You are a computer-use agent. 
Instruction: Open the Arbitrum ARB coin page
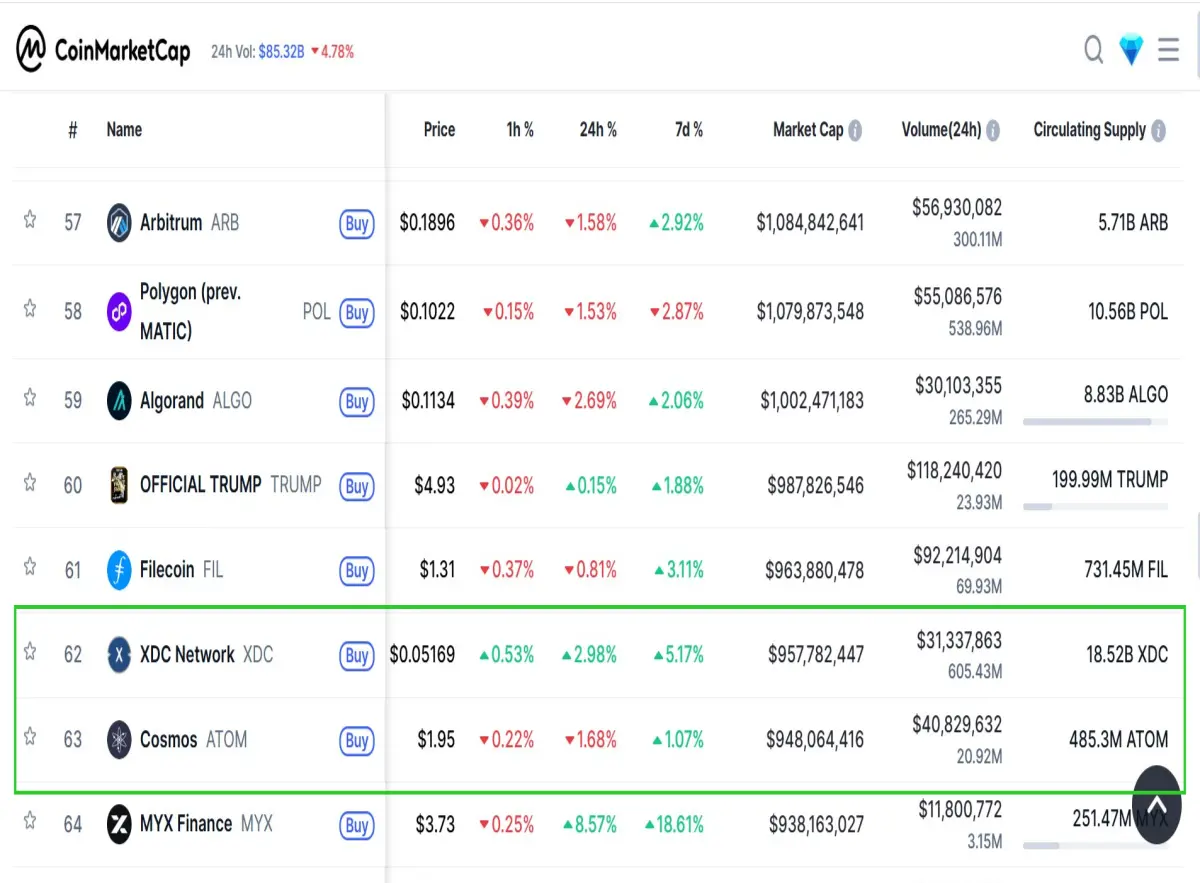(189, 222)
